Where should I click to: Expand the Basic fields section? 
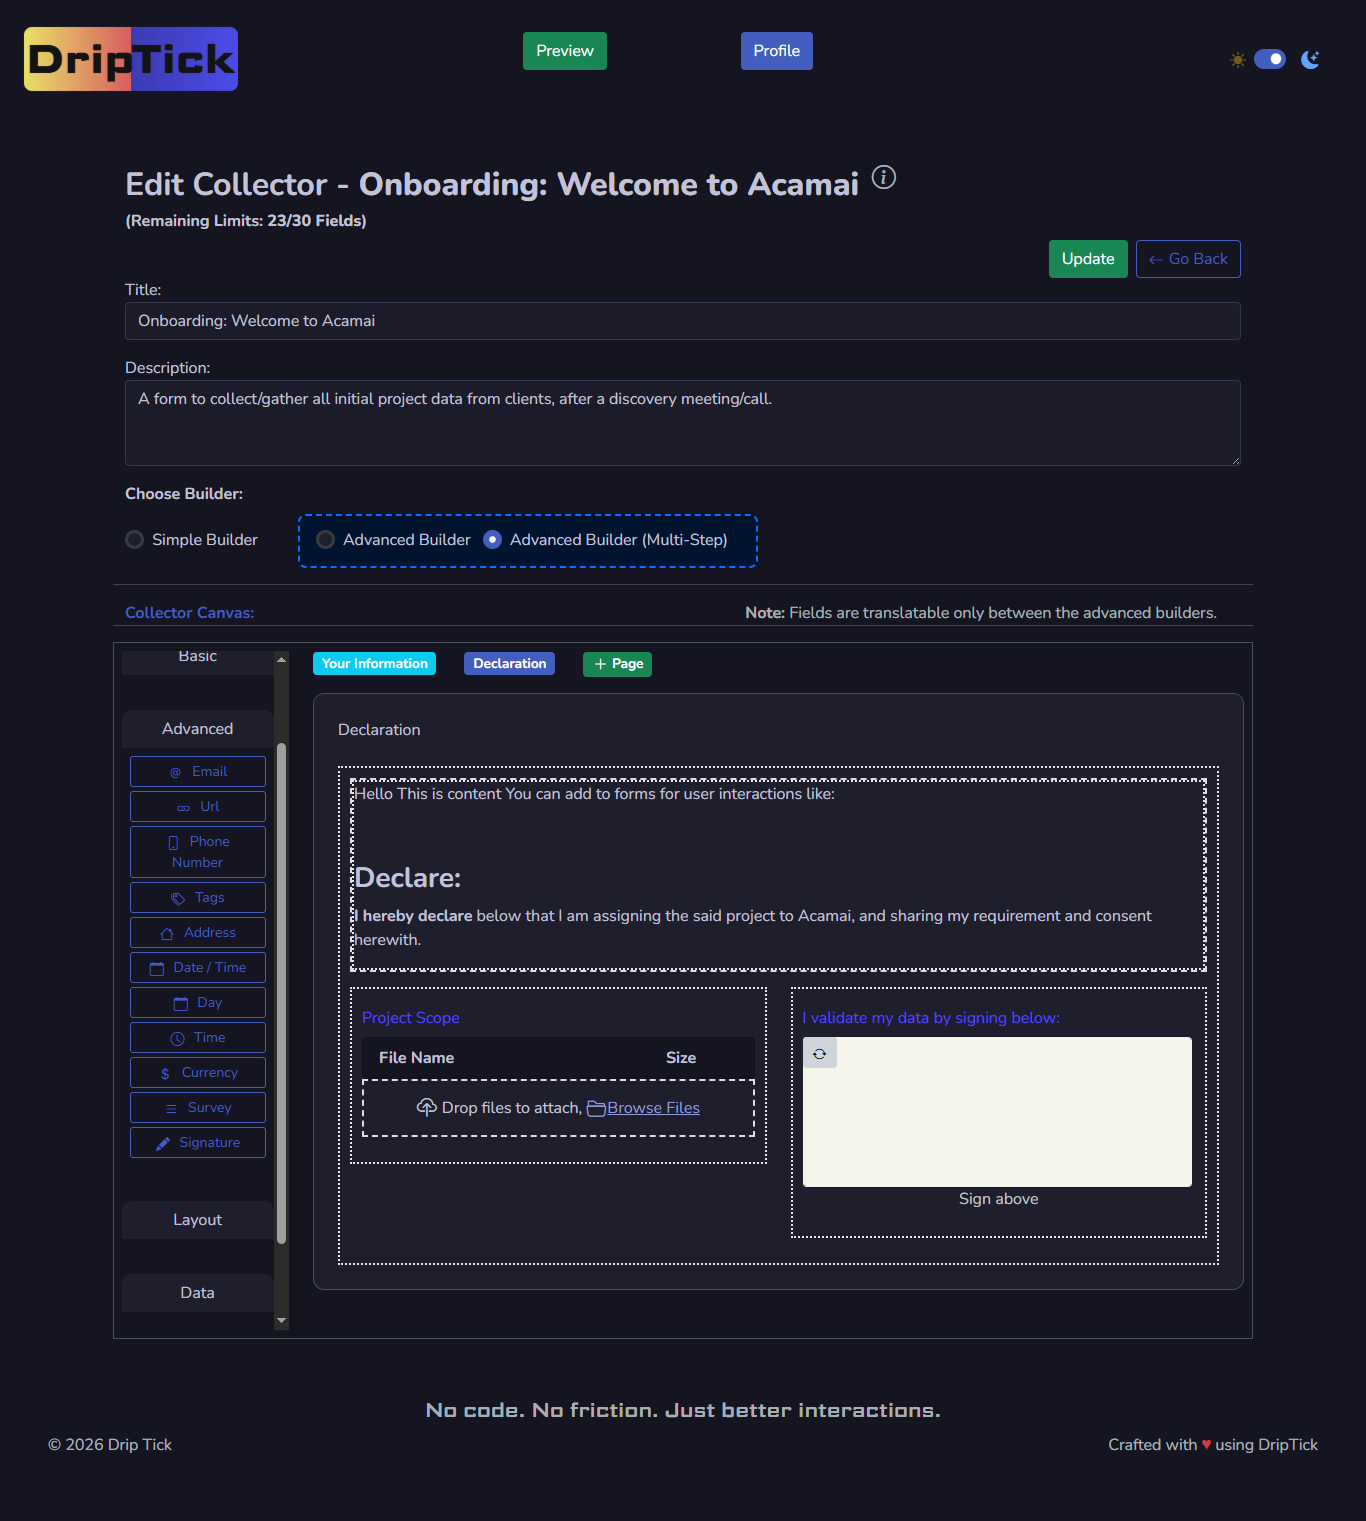pyautogui.click(x=198, y=660)
